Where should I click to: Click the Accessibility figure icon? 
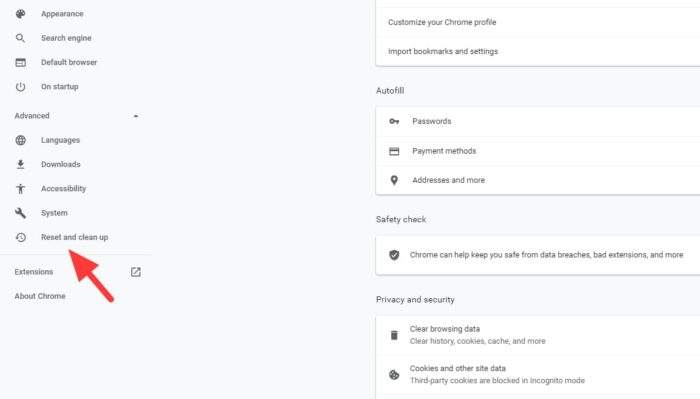click(21, 189)
